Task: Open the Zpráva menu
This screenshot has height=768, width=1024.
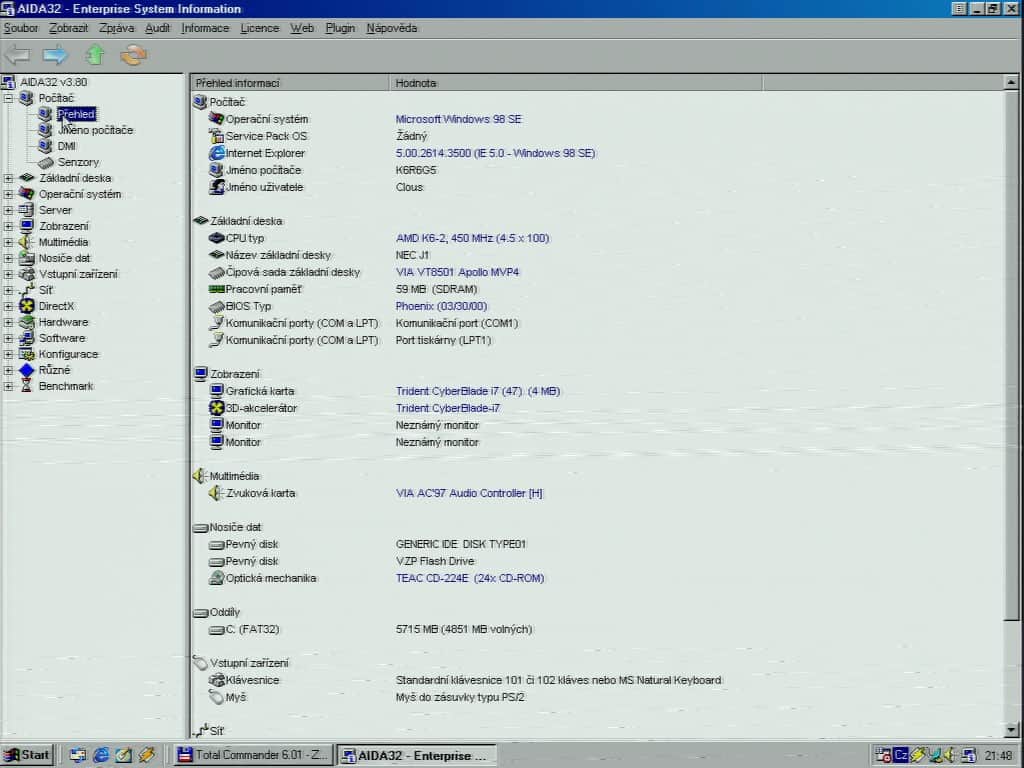Action: 116,28
